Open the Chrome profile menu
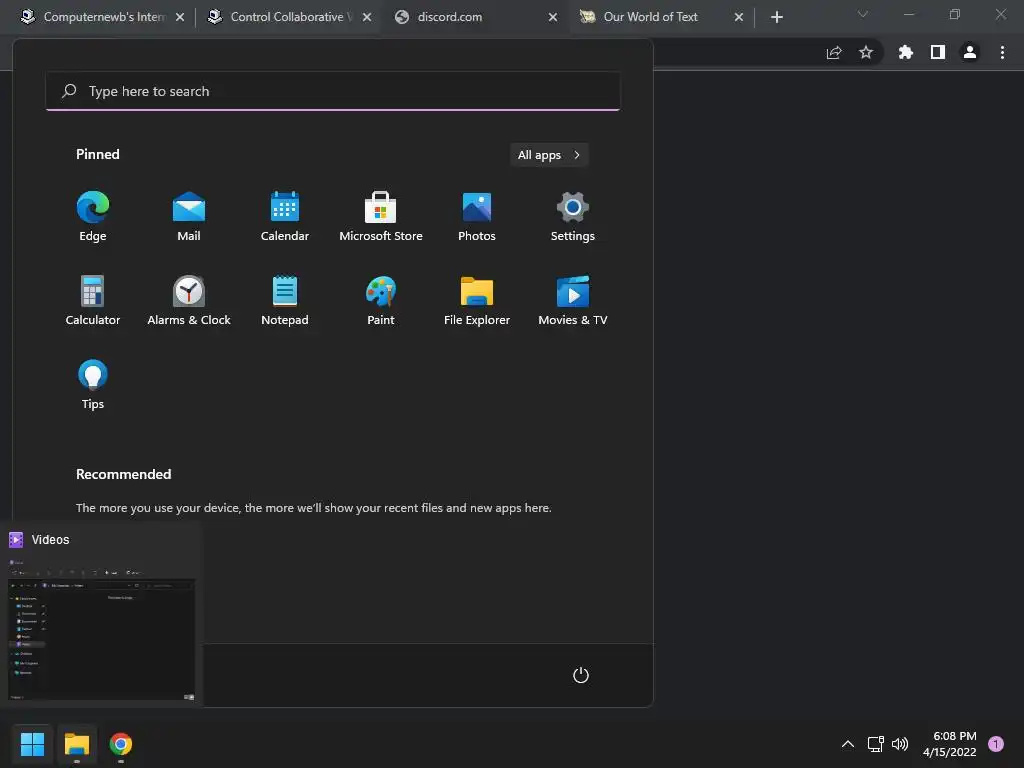The image size is (1024, 768). (970, 52)
